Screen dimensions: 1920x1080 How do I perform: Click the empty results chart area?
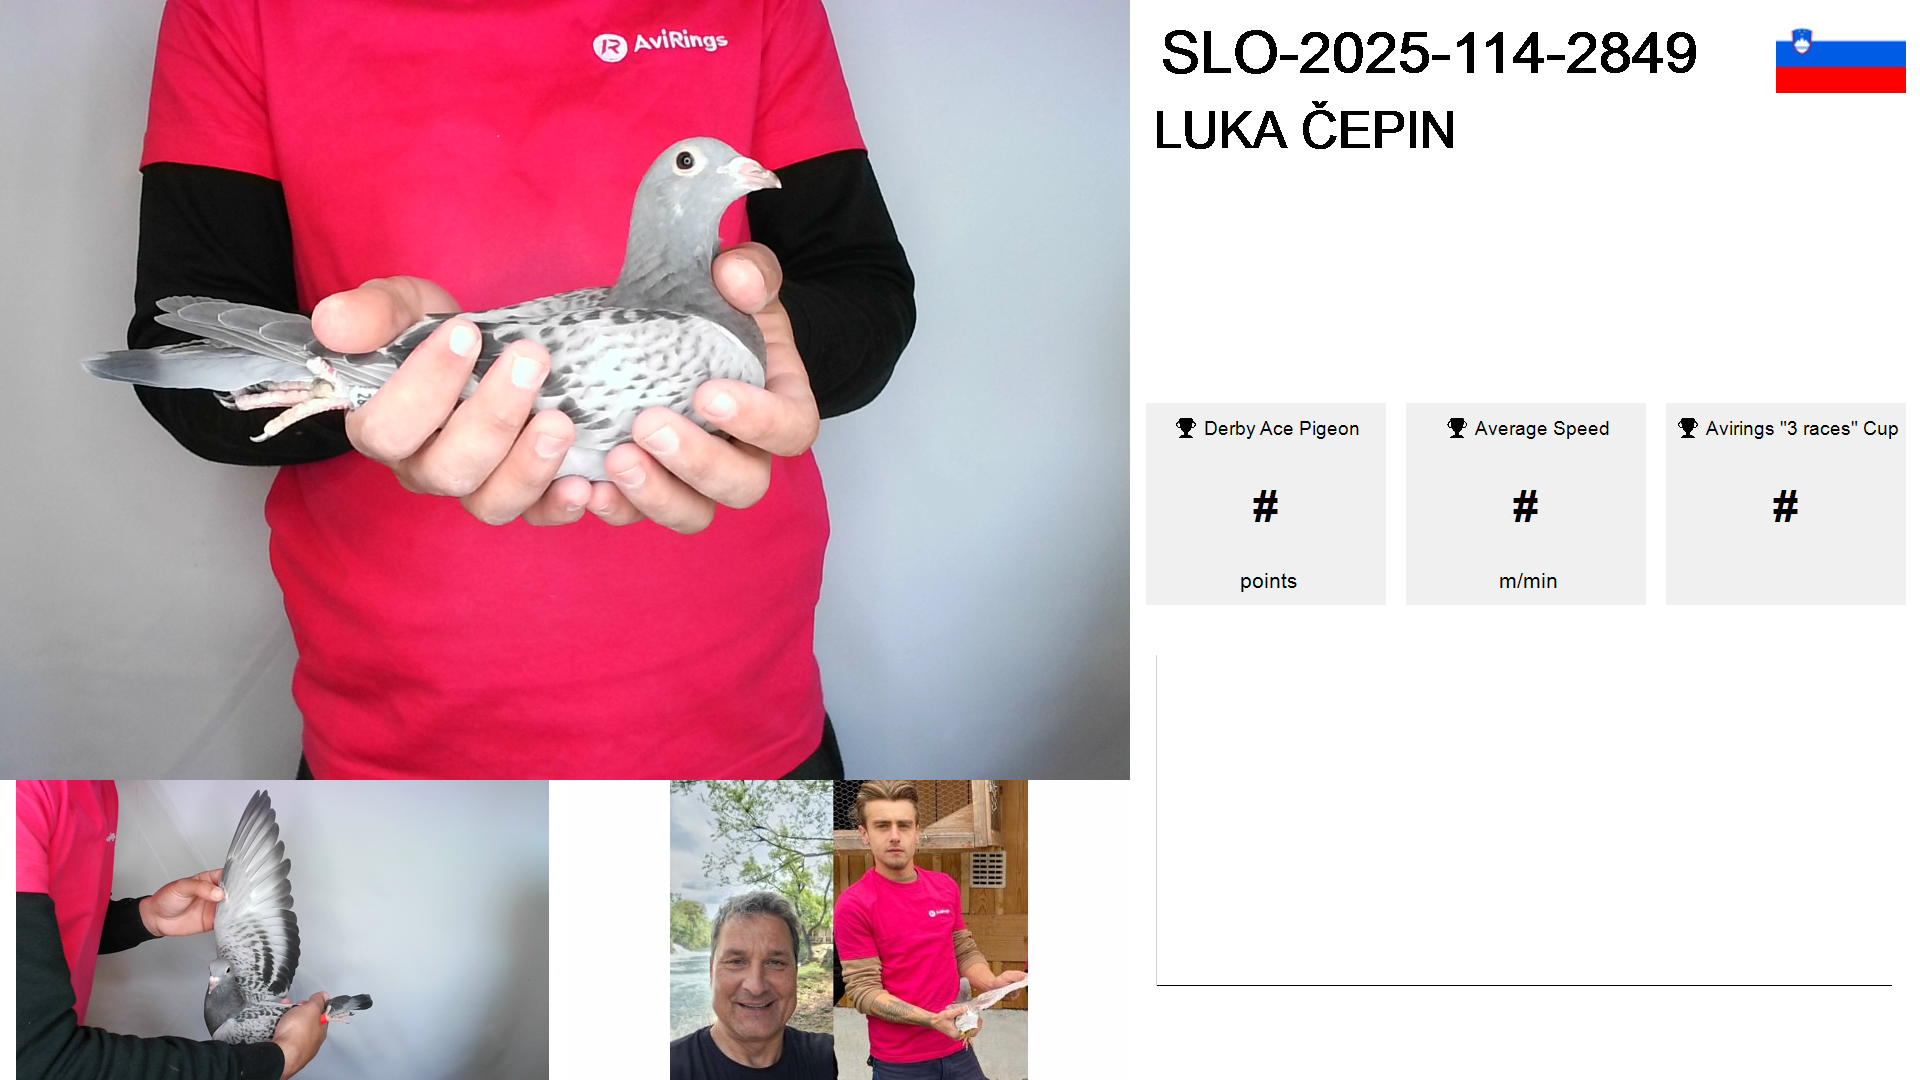(x=1524, y=820)
